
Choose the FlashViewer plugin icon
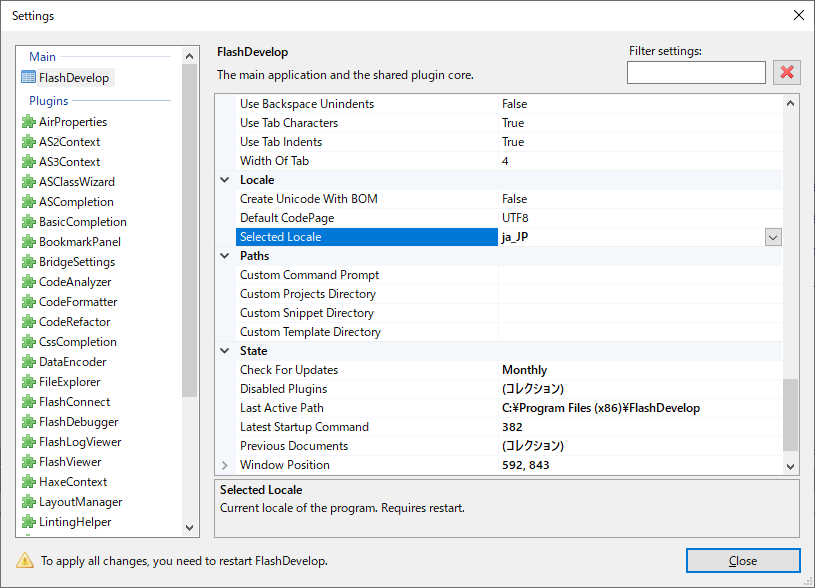point(28,462)
